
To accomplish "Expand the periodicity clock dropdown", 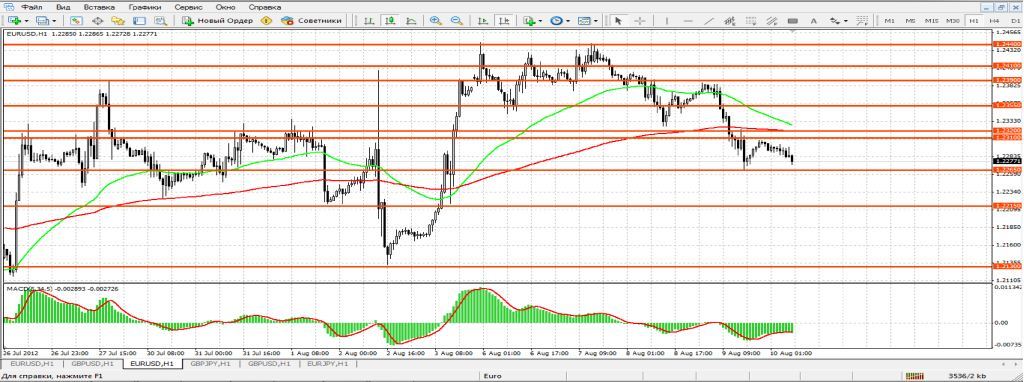I will coord(568,21).
